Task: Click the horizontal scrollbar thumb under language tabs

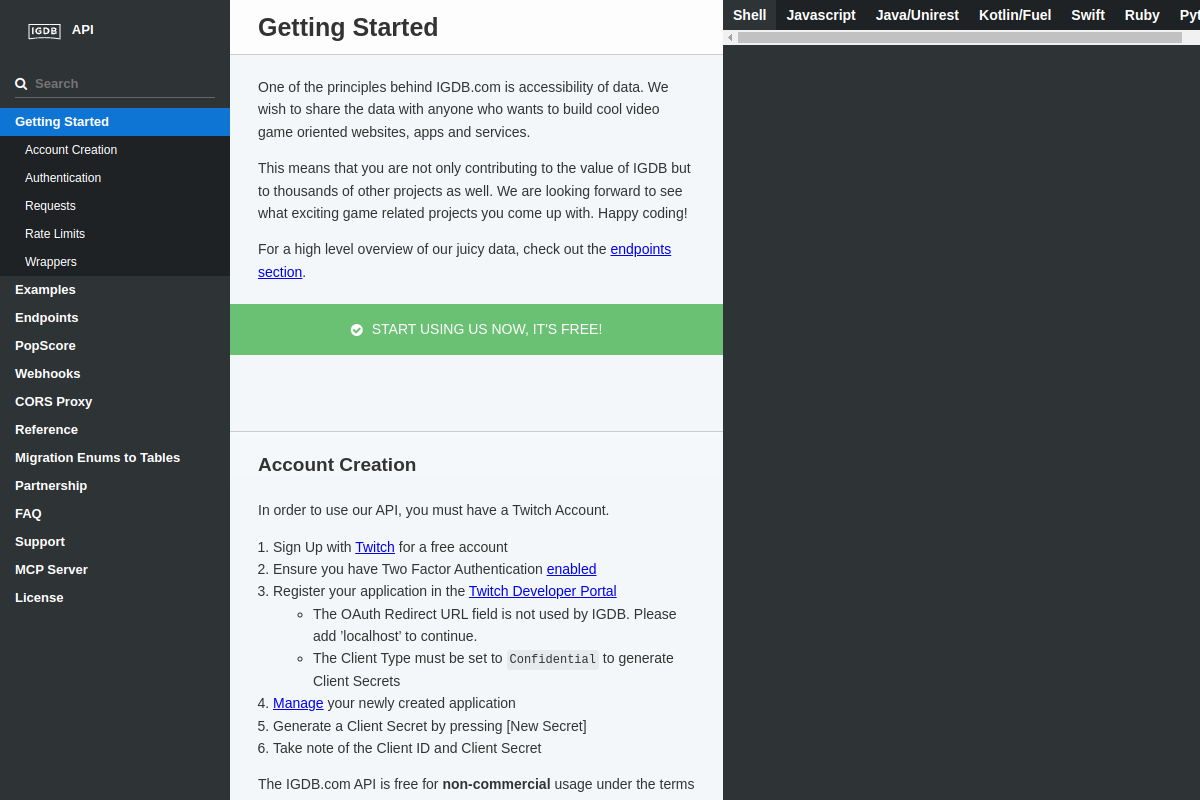Action: [x=960, y=37]
